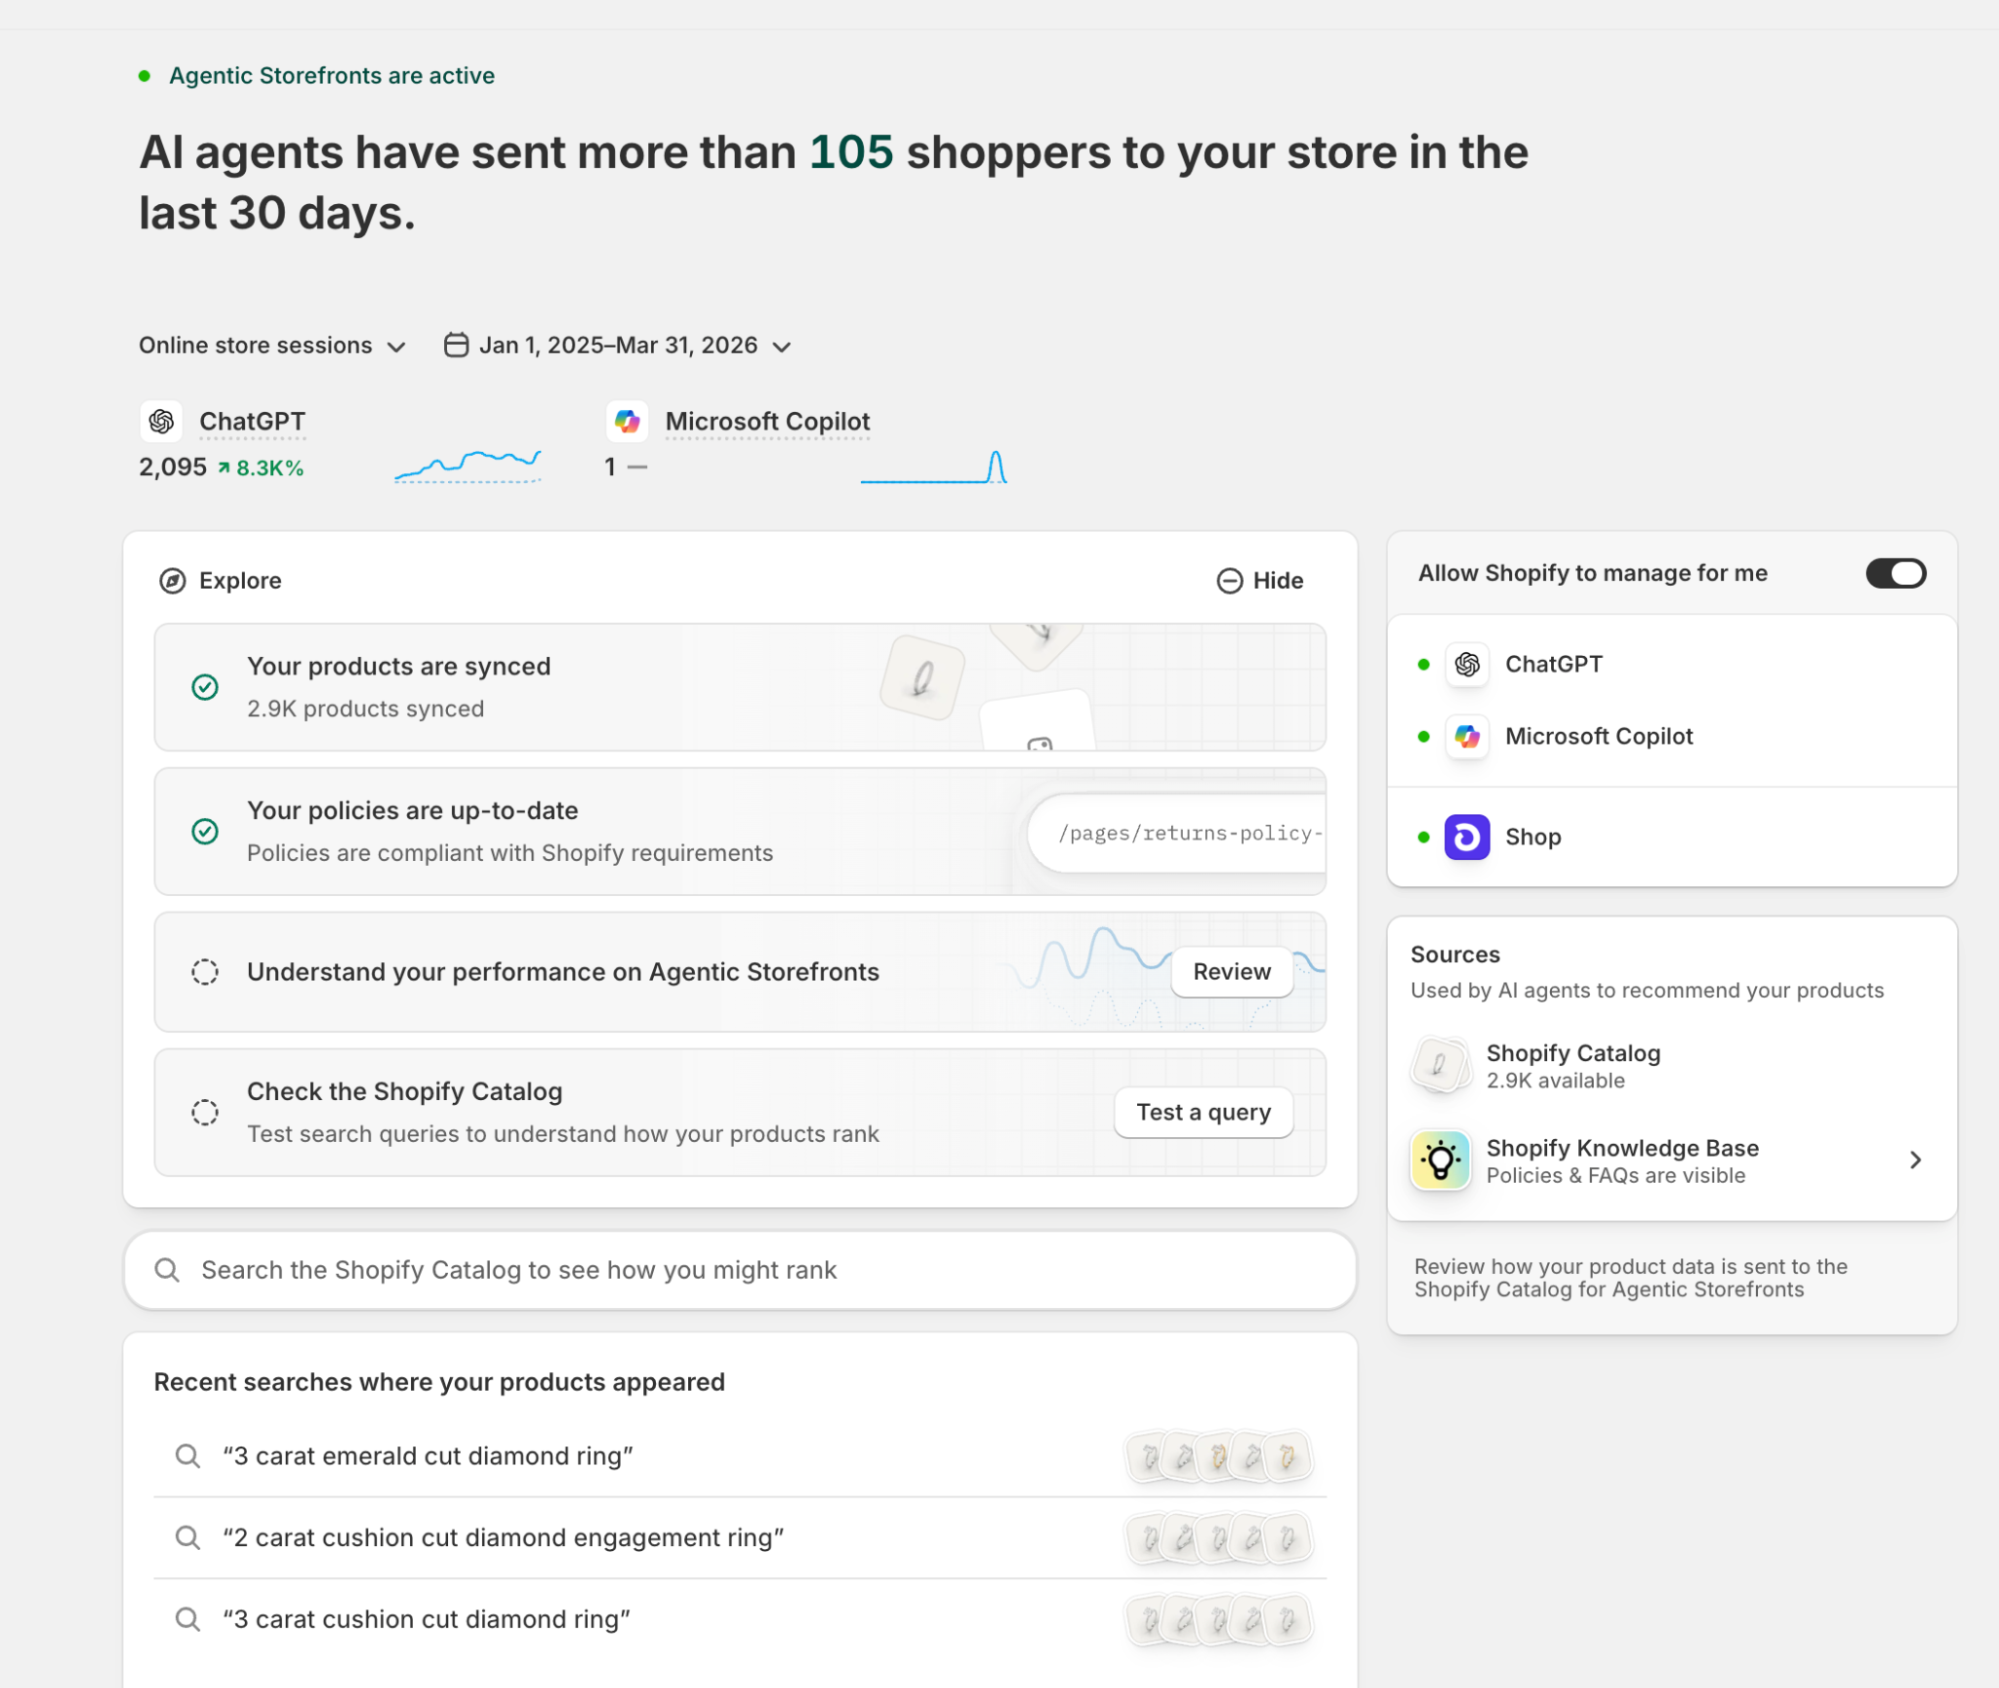Click the dashed circle next to Check the Shopify Catalog
The height and width of the screenshot is (1688, 1999).
tap(205, 1112)
